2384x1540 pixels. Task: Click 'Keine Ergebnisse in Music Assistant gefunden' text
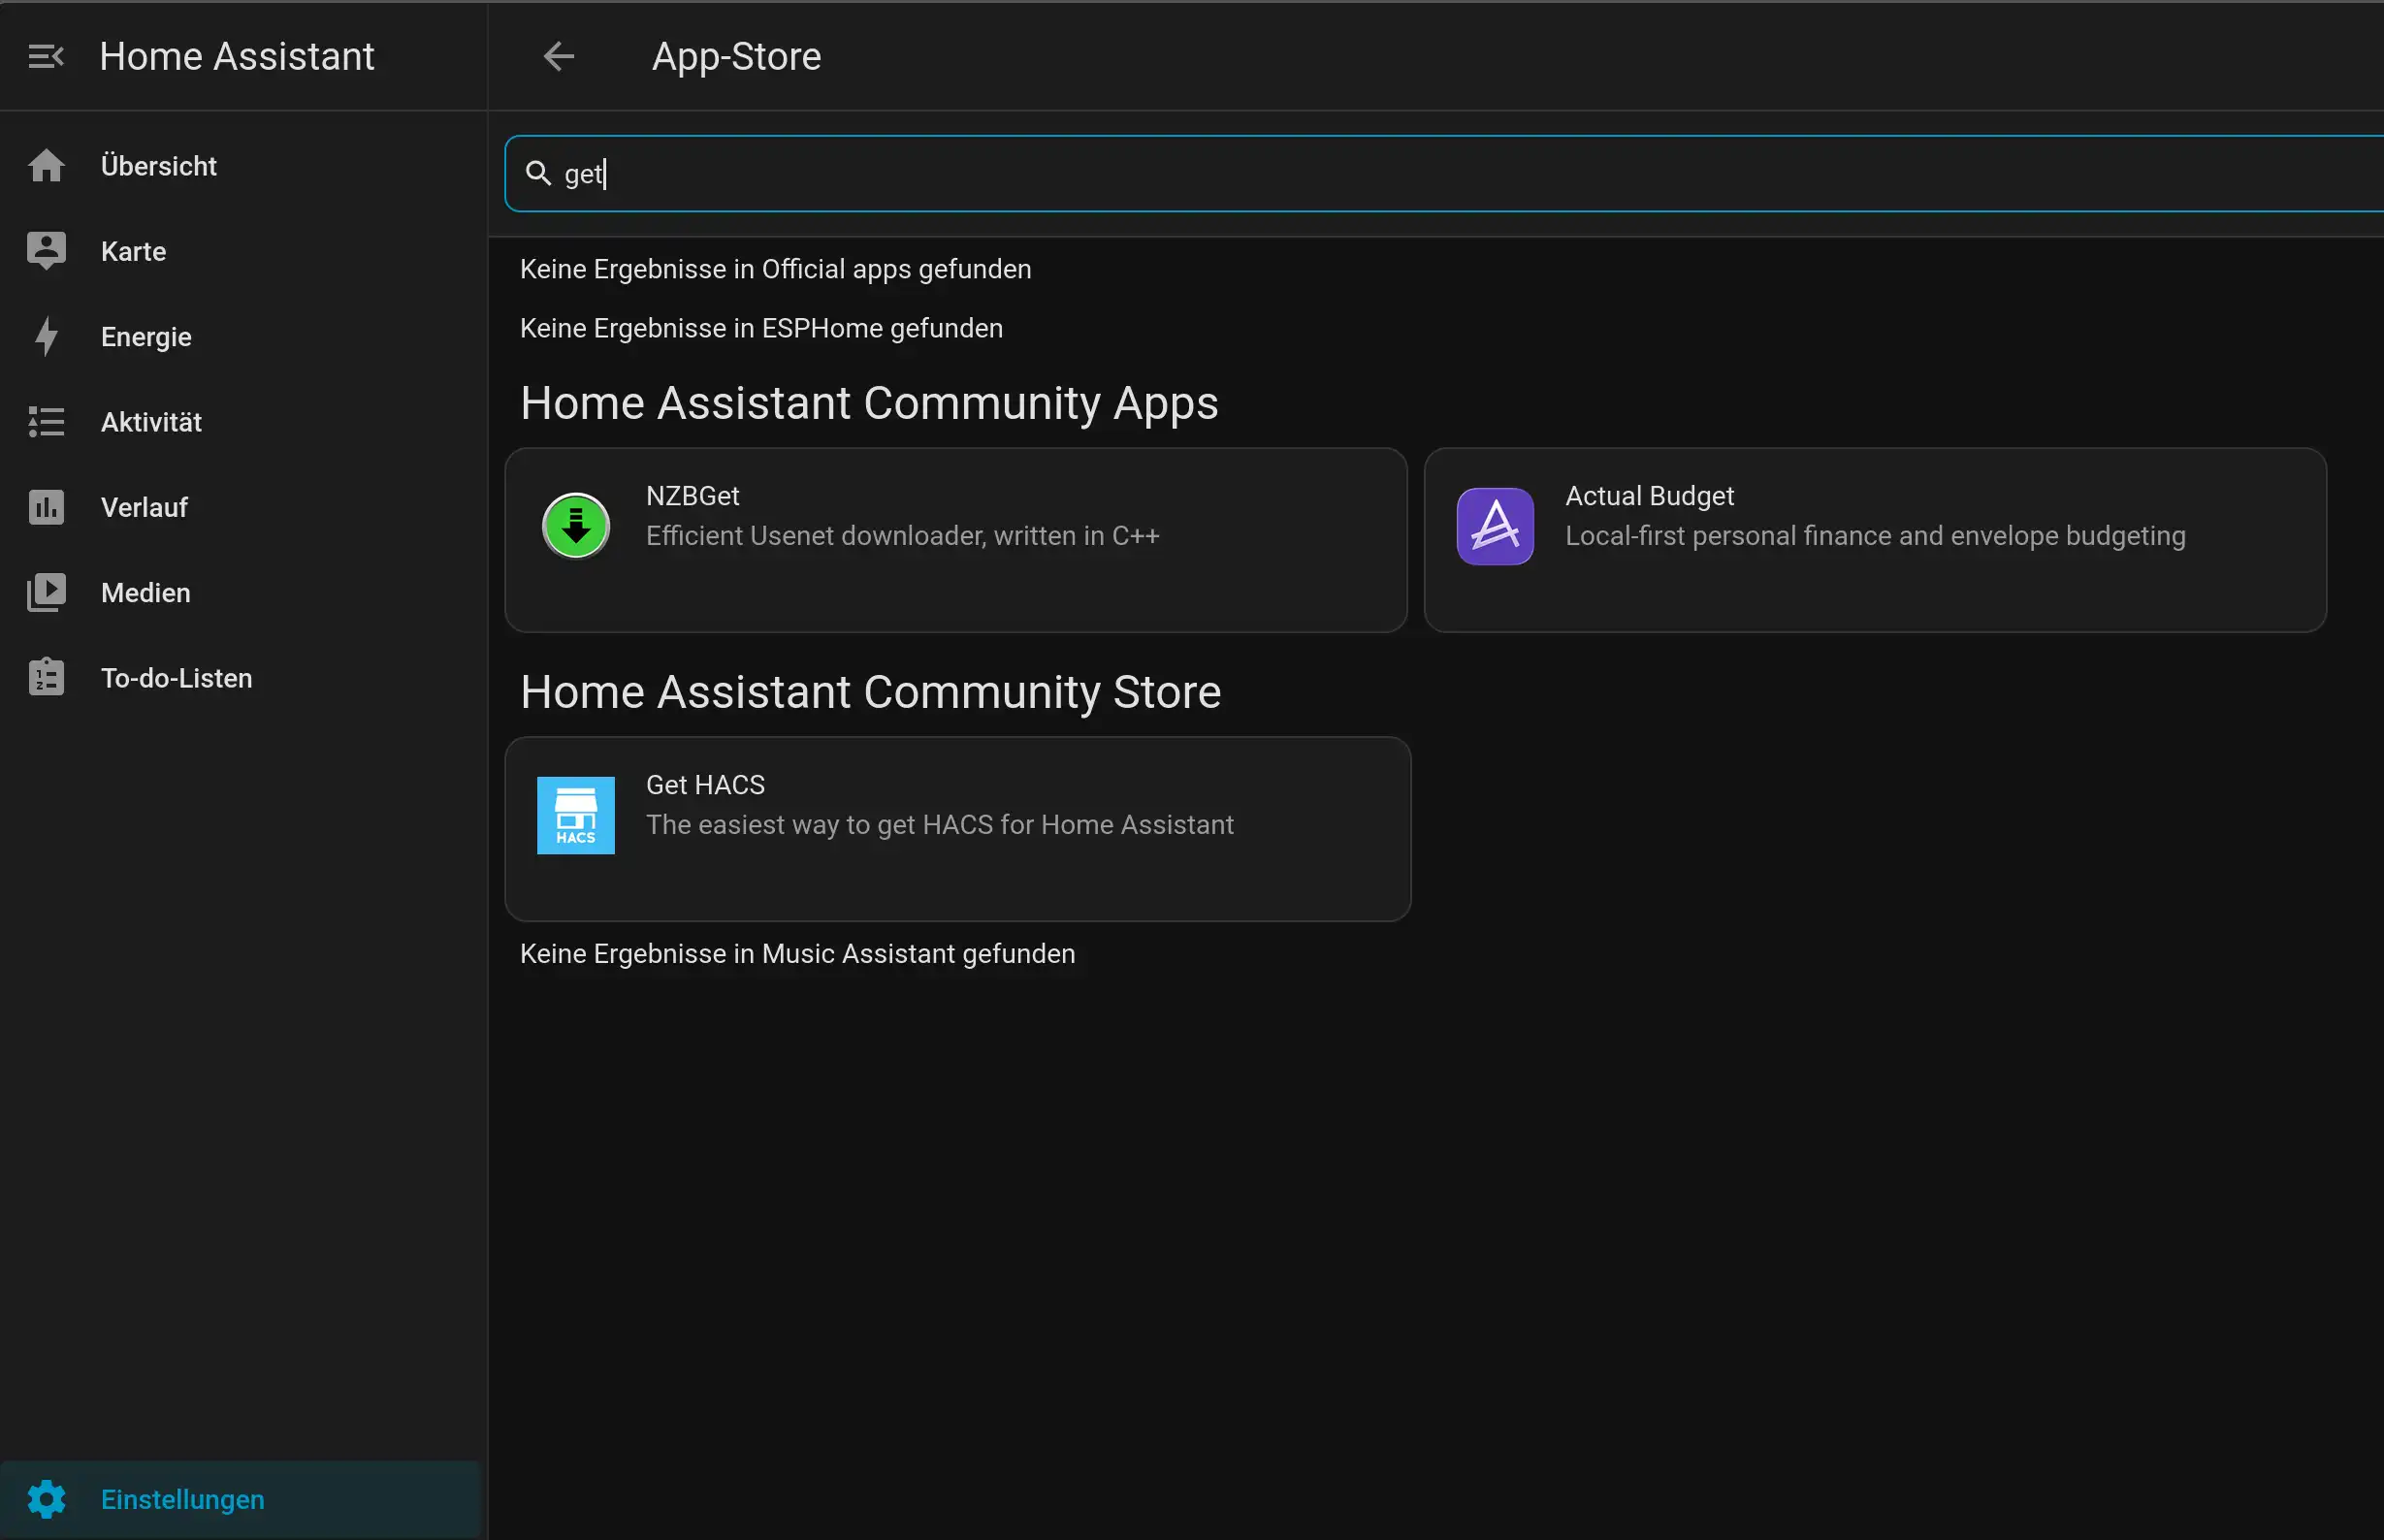[797, 954]
